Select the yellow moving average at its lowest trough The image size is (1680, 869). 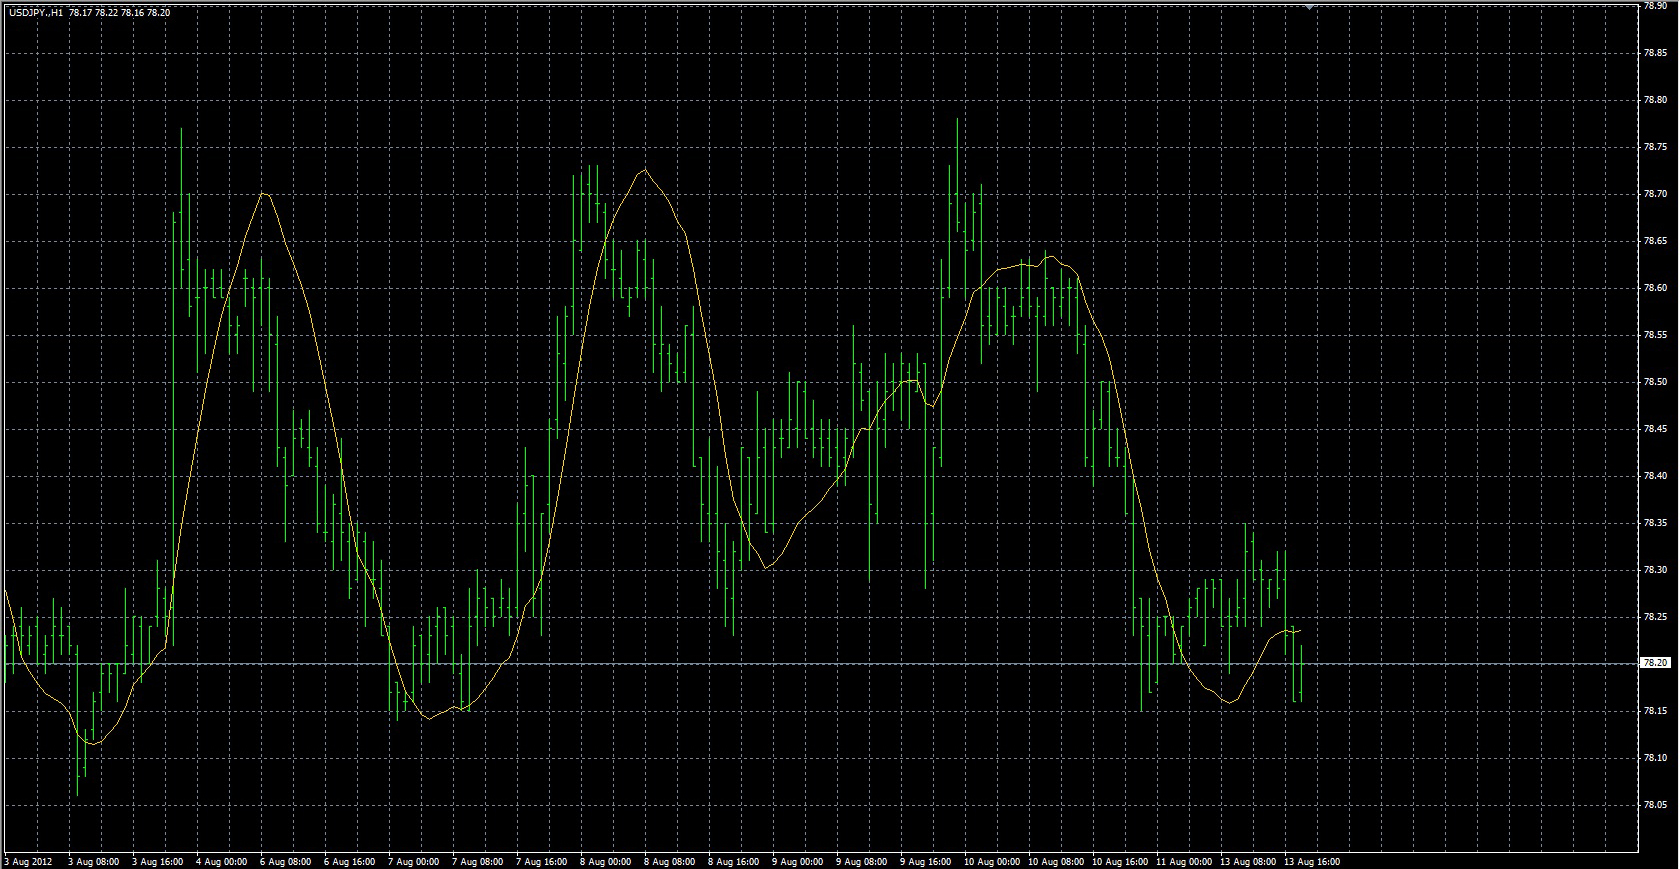tap(93, 743)
